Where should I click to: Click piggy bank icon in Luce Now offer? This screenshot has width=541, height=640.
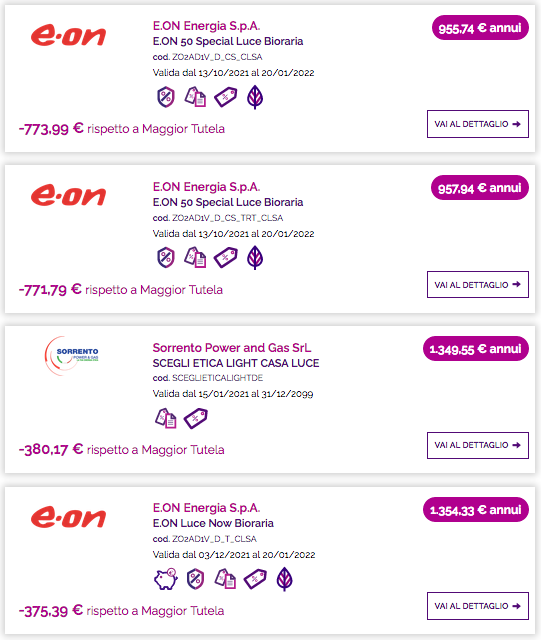[x=166, y=579]
